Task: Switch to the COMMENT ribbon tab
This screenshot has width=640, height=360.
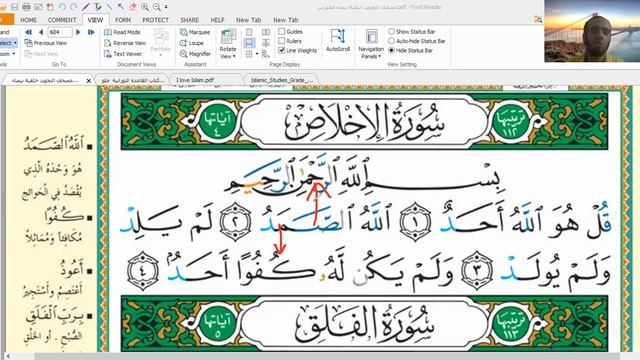Action: pyautogui.click(x=62, y=20)
